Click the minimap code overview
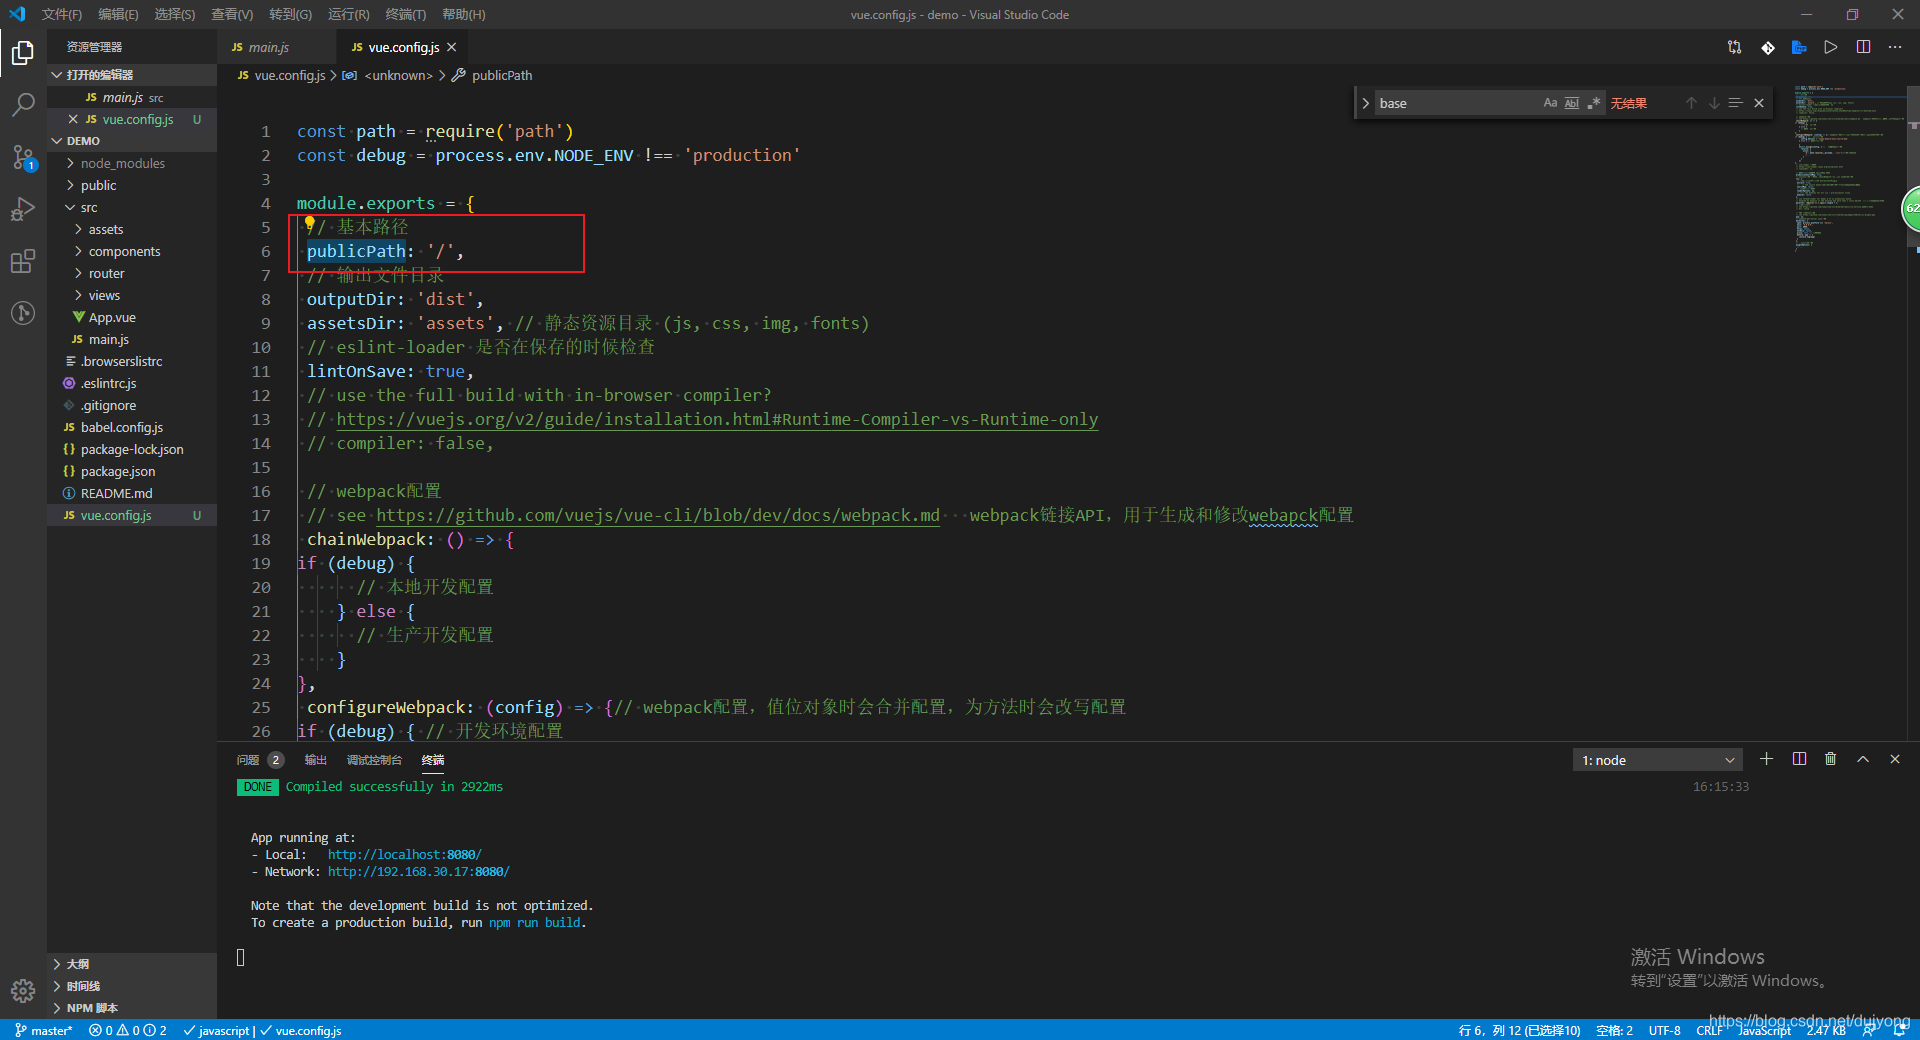Image resolution: width=1920 pixels, height=1040 pixels. (1850, 170)
